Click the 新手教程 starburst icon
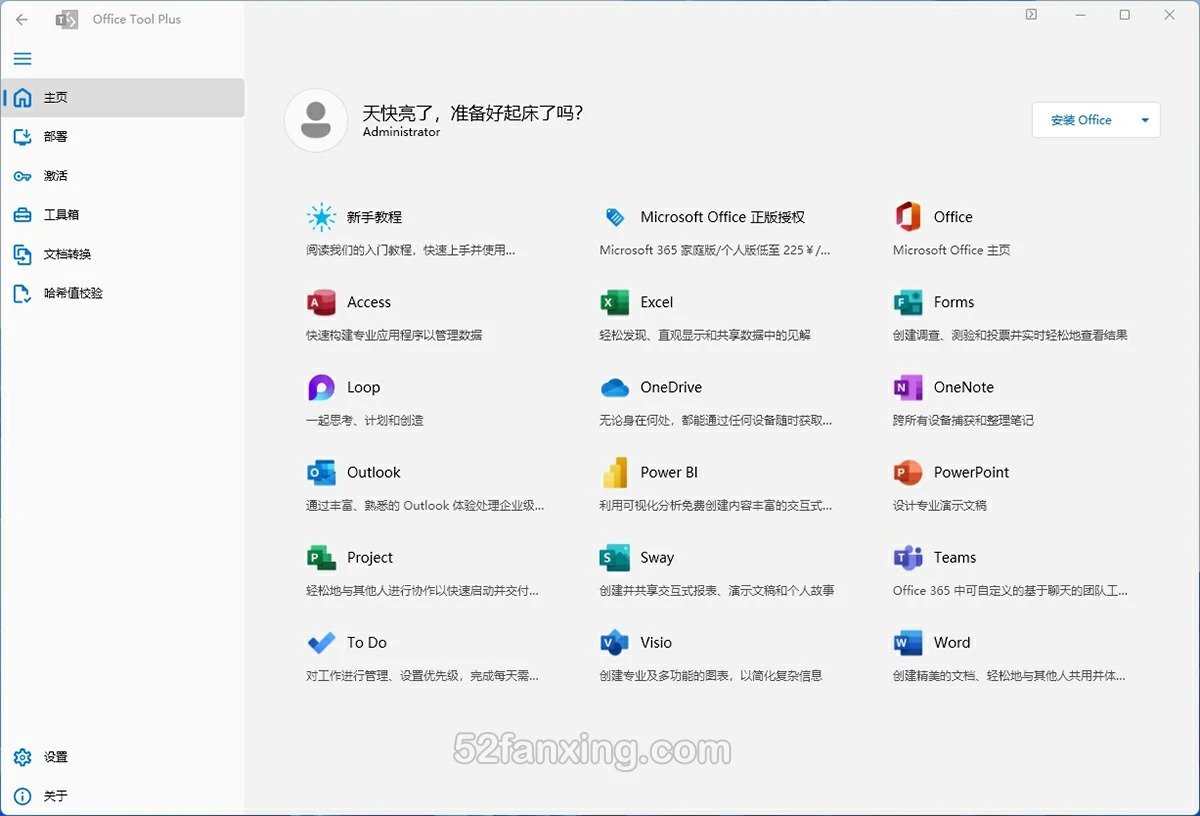 click(321, 217)
